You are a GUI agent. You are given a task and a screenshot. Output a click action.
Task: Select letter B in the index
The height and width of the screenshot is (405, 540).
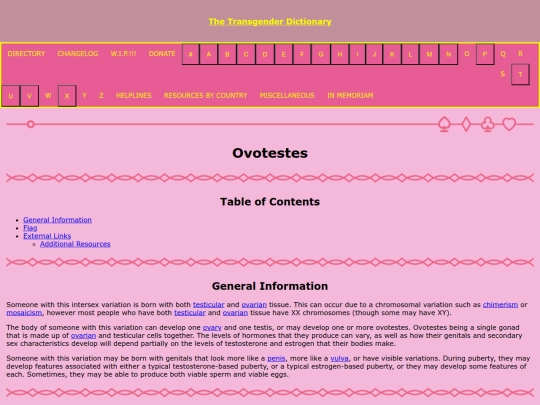(227, 54)
